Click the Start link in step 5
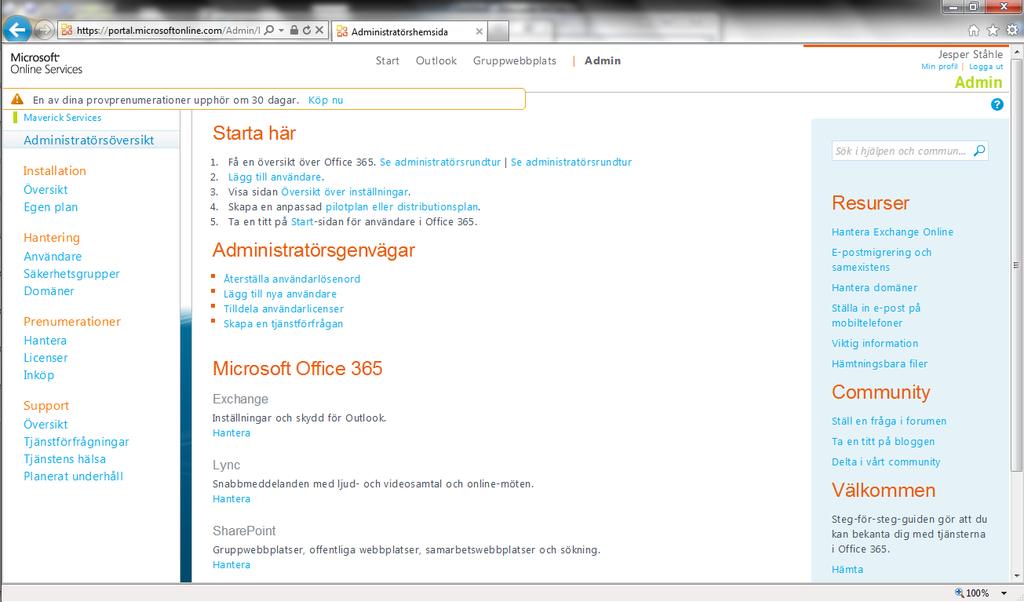Screen dimensions: 1024x602 click(x=302, y=222)
